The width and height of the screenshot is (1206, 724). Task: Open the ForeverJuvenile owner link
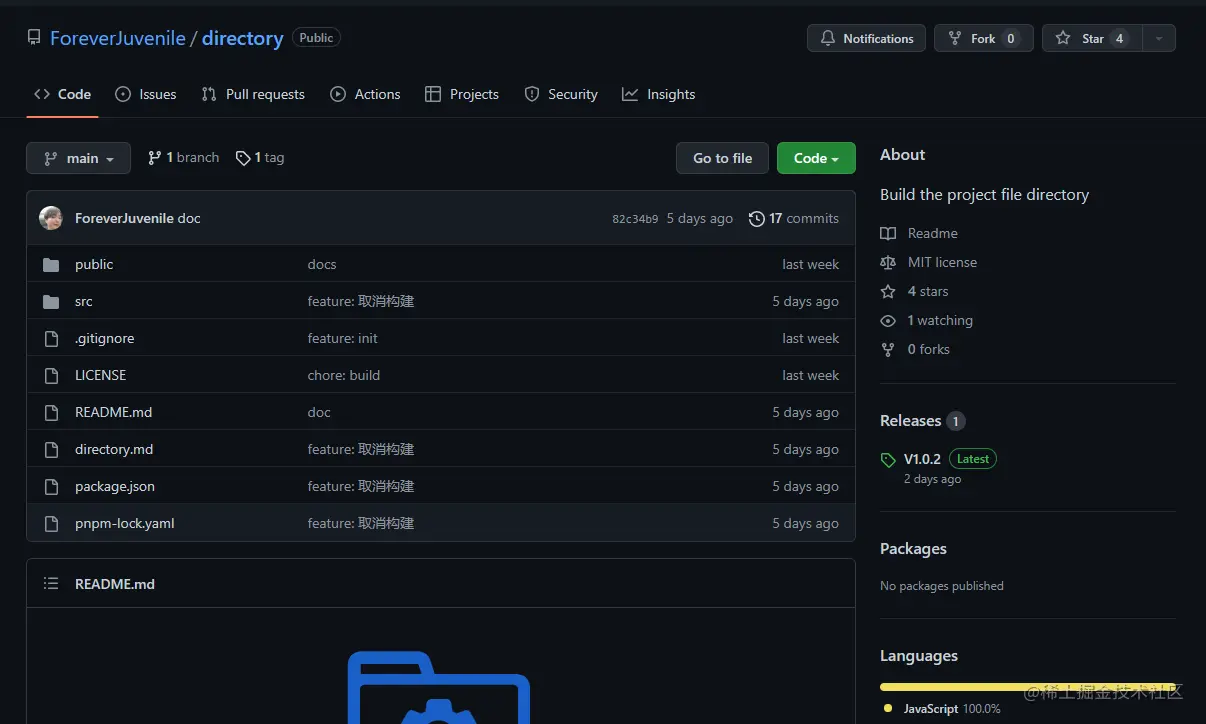118,38
